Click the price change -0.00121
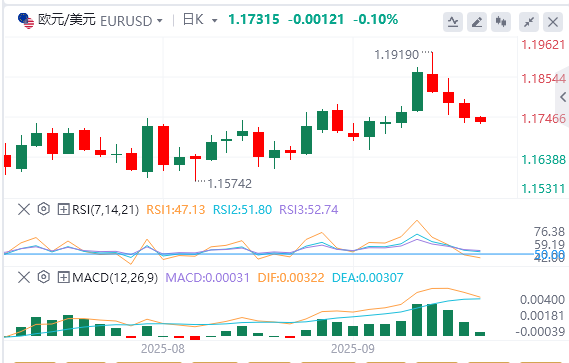 tap(316, 19)
